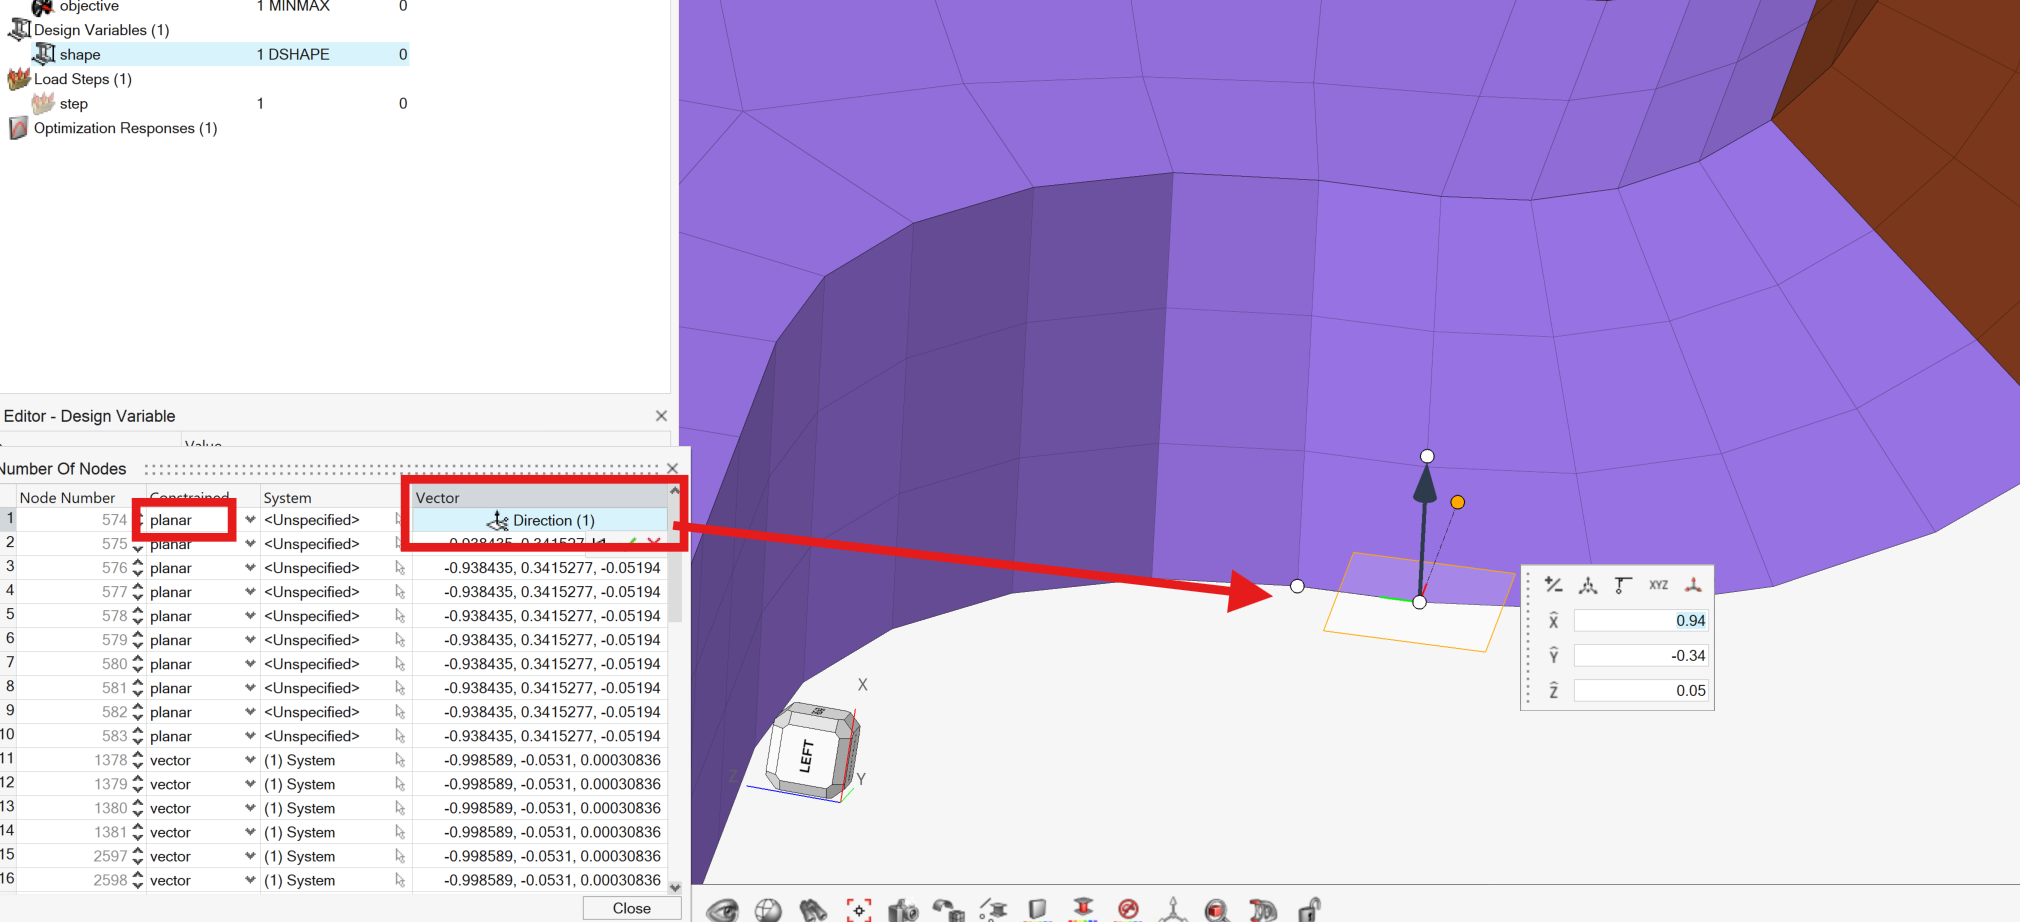Click the plus/minus reverse direction icon
The height and width of the screenshot is (922, 2020).
pyautogui.click(x=1553, y=585)
